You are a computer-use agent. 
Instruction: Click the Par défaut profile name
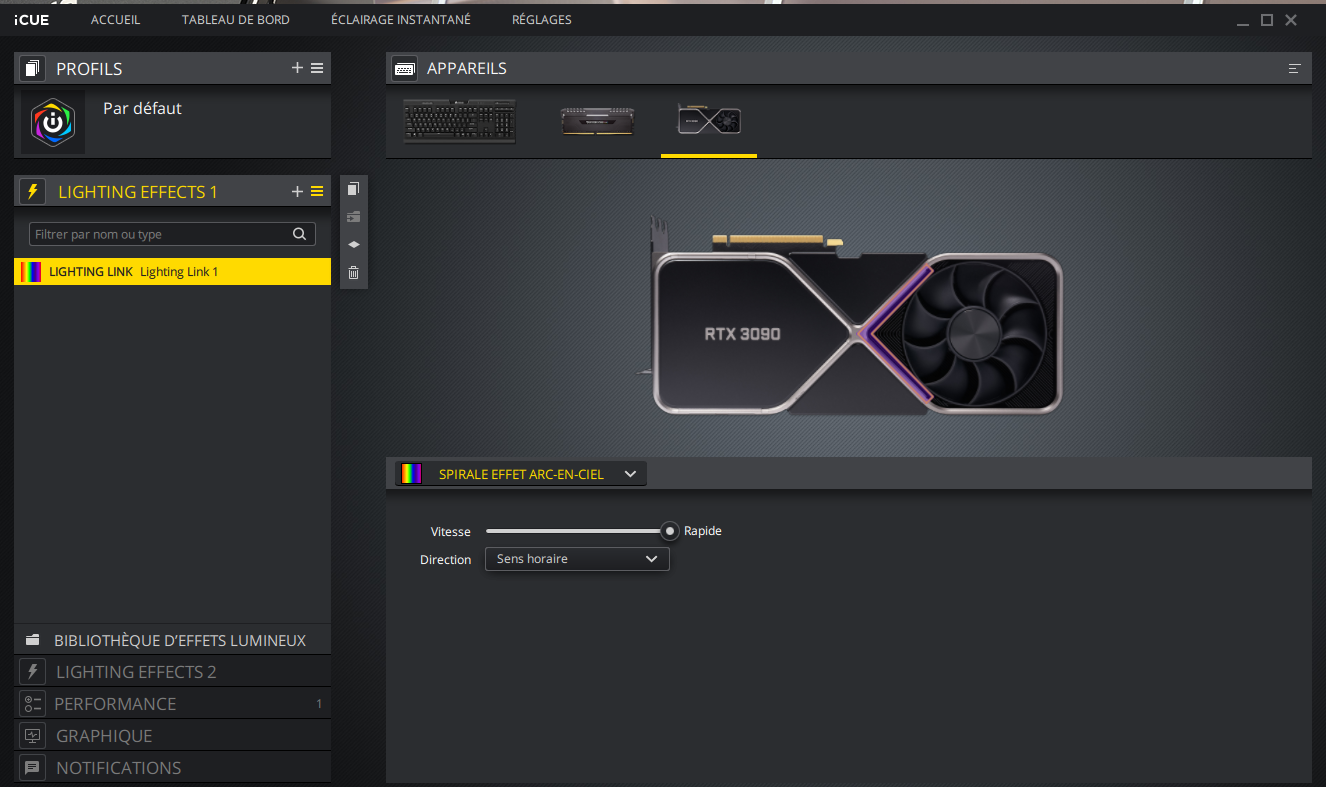pyautogui.click(x=142, y=108)
